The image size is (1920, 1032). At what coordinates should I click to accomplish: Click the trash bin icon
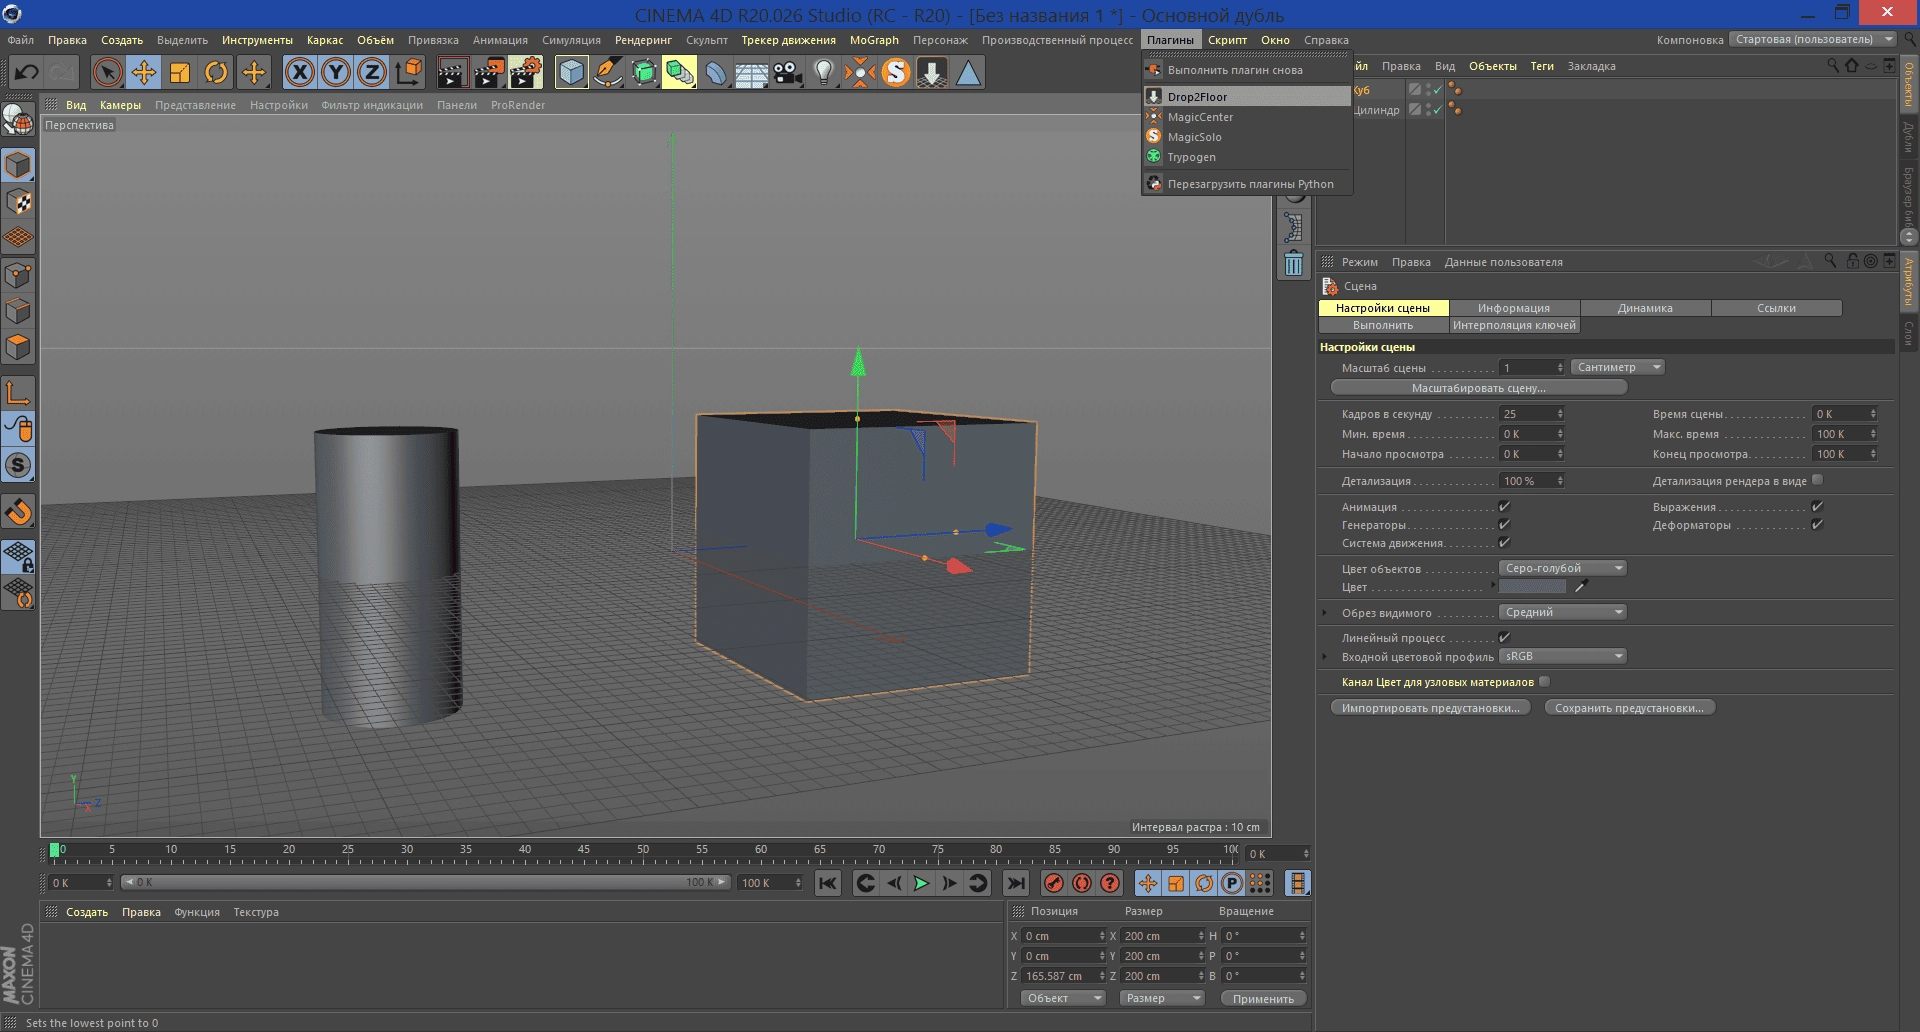point(1294,264)
